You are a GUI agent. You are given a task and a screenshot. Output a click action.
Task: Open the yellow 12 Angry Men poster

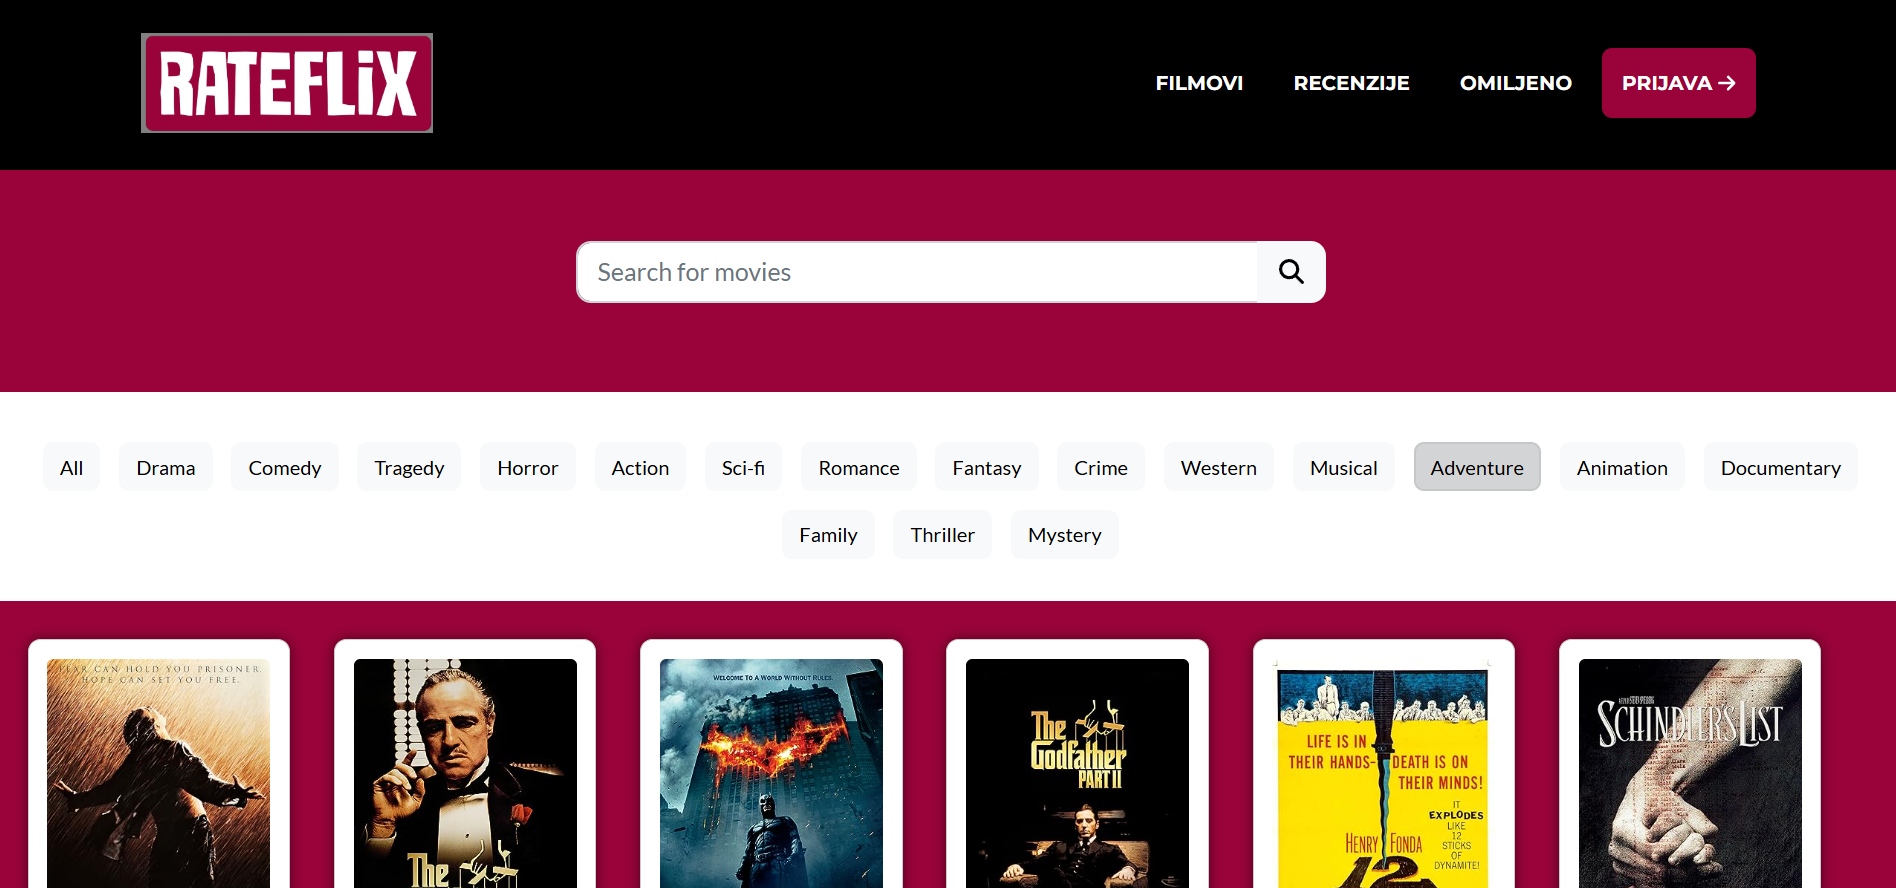1383,773
